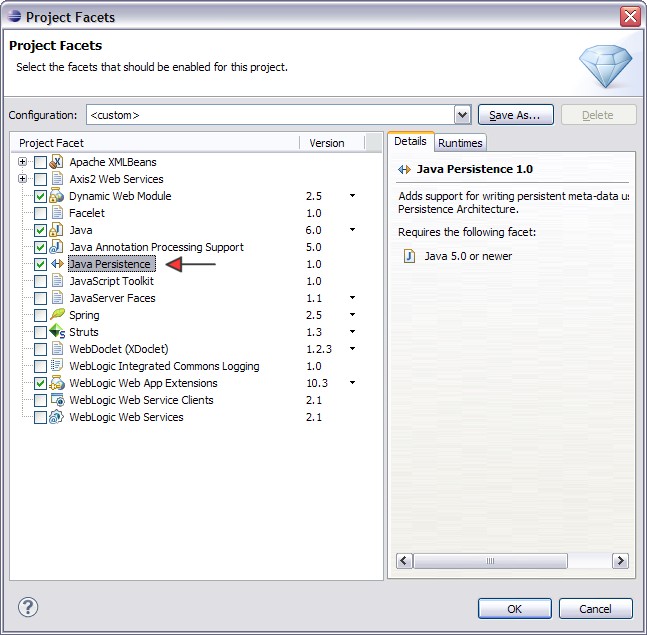Click the Save As... button

pos(515,115)
